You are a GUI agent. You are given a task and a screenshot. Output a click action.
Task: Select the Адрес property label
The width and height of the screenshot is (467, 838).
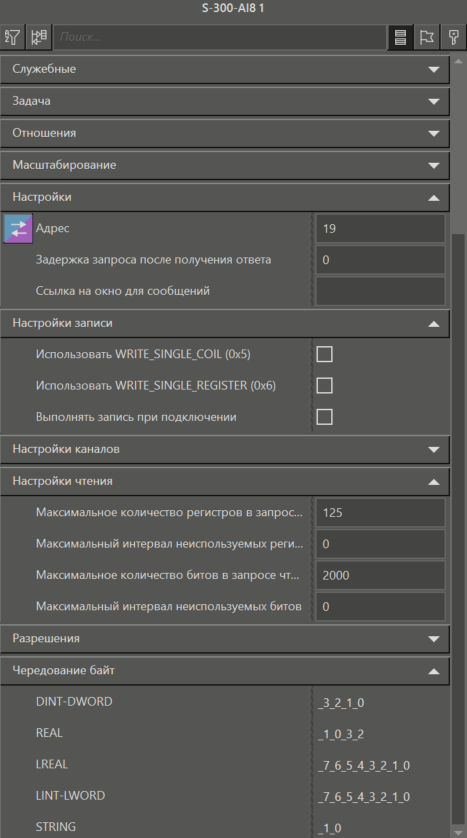52,228
